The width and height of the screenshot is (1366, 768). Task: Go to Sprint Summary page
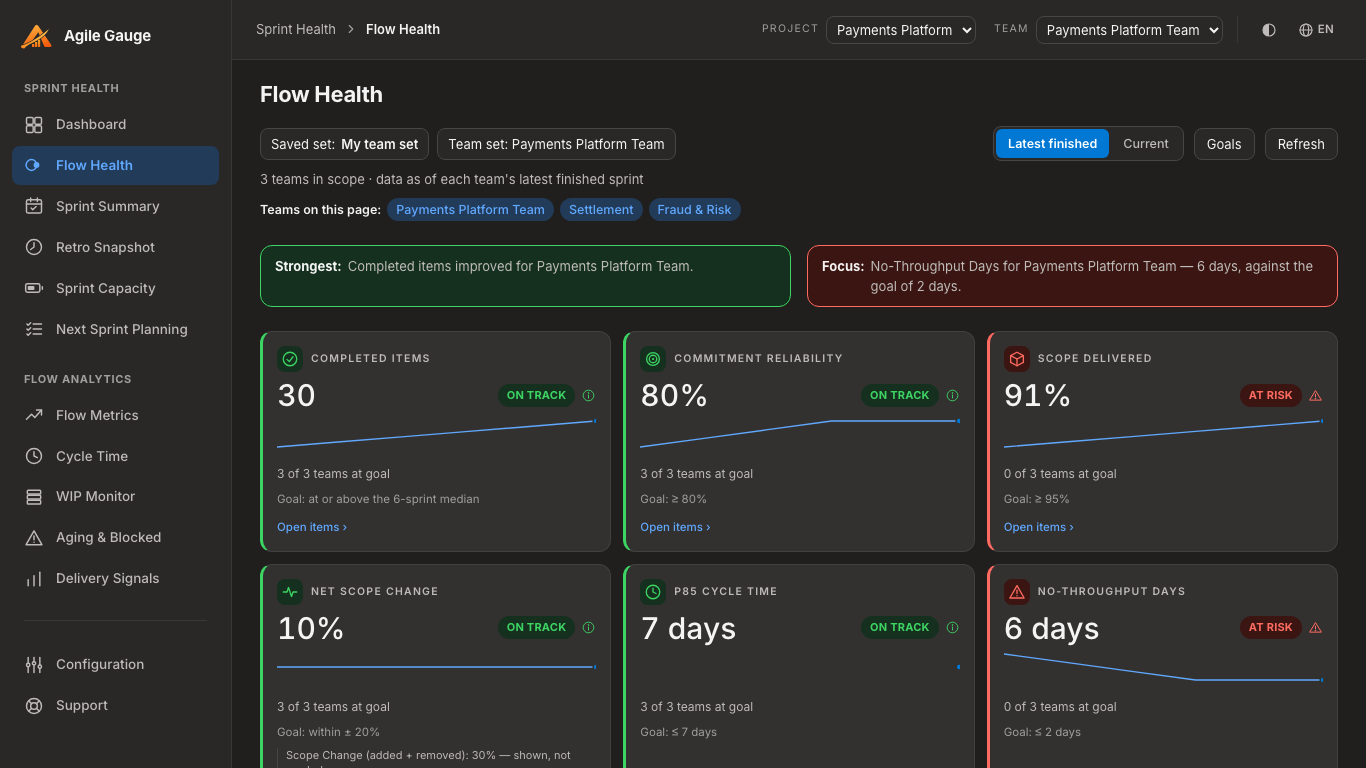coord(115,207)
